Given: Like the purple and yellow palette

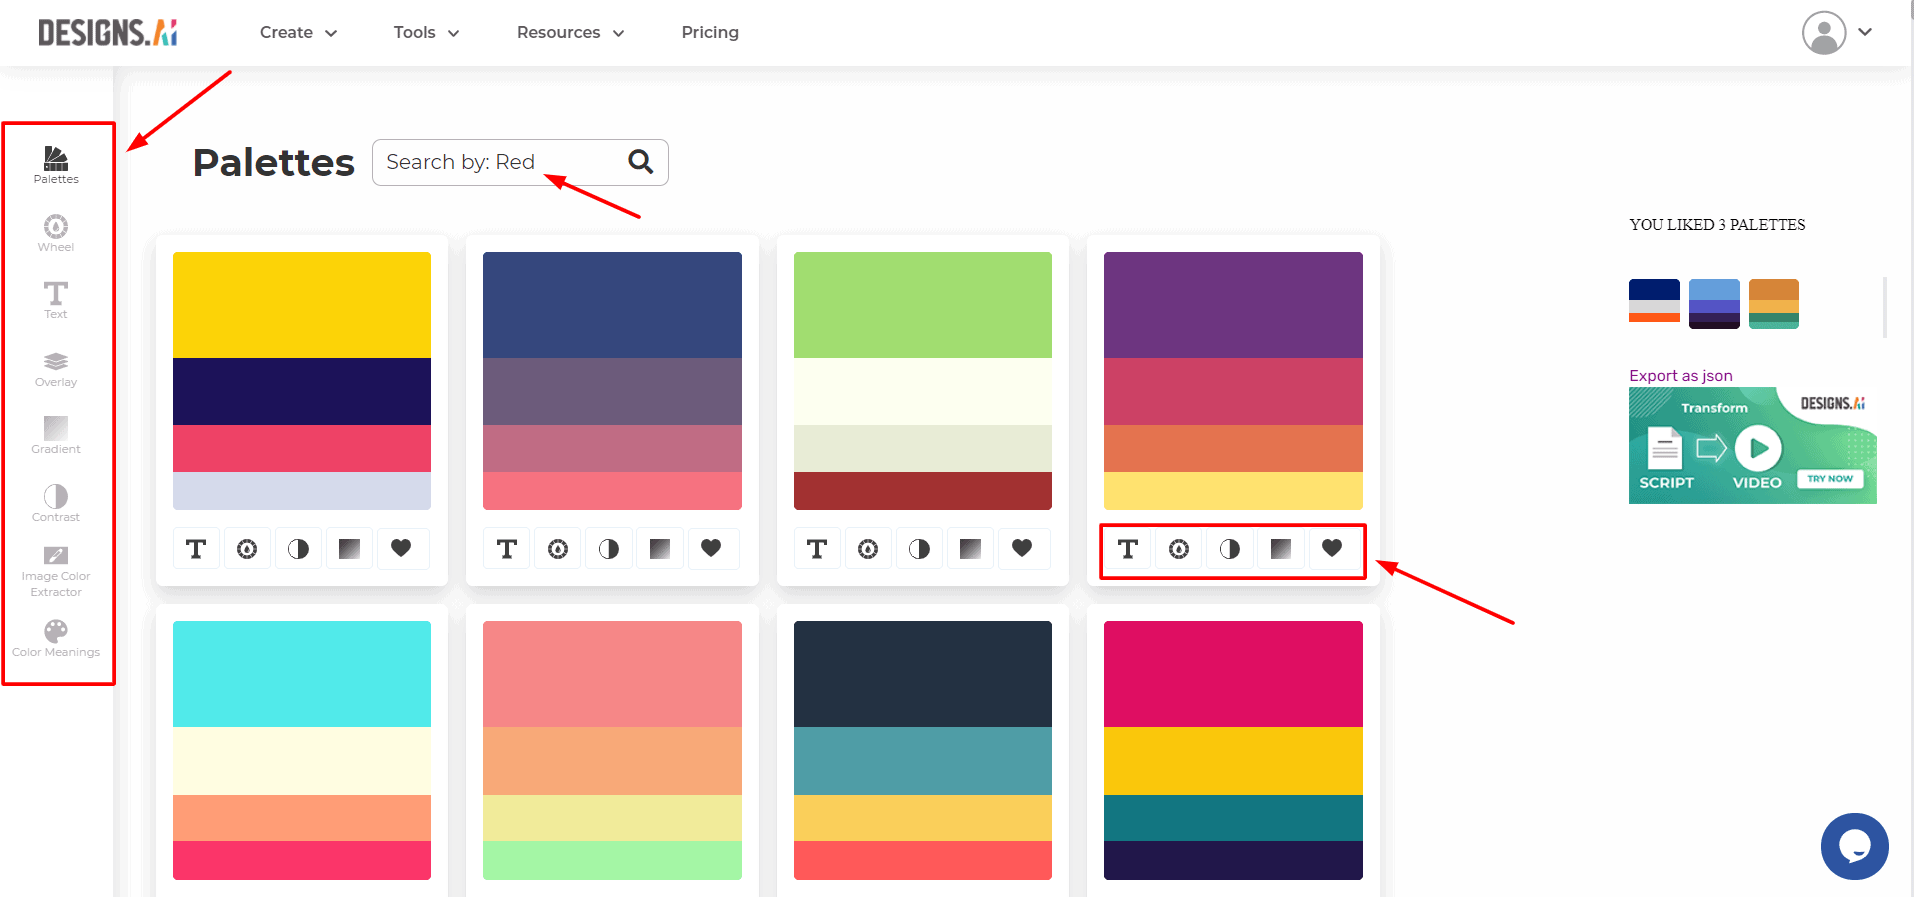Looking at the screenshot, I should tap(1332, 548).
